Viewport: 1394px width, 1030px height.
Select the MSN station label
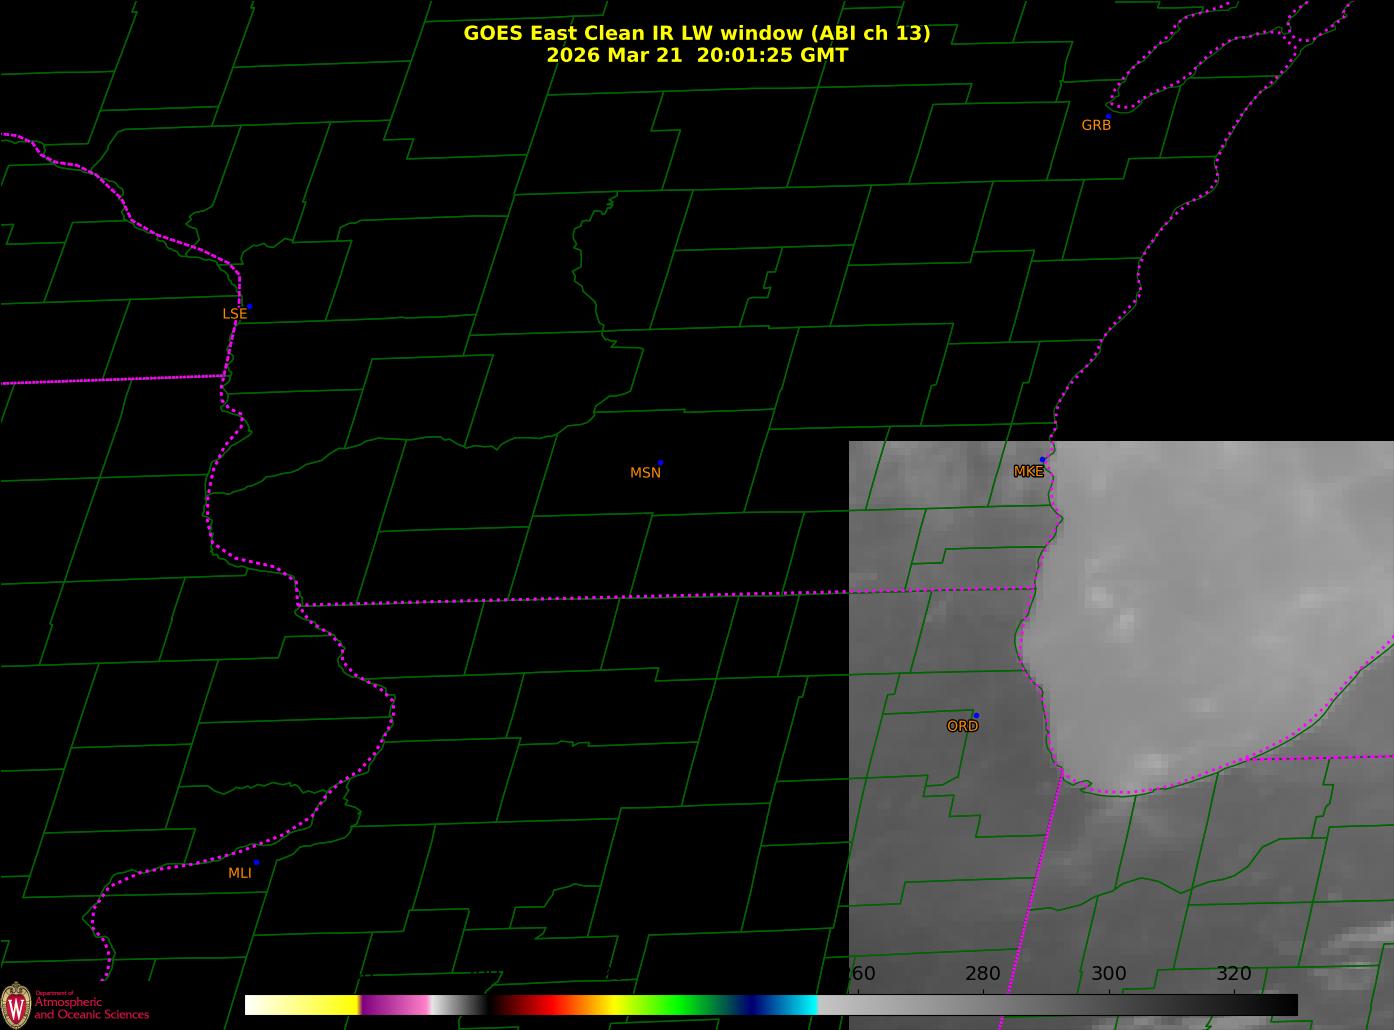(645, 473)
